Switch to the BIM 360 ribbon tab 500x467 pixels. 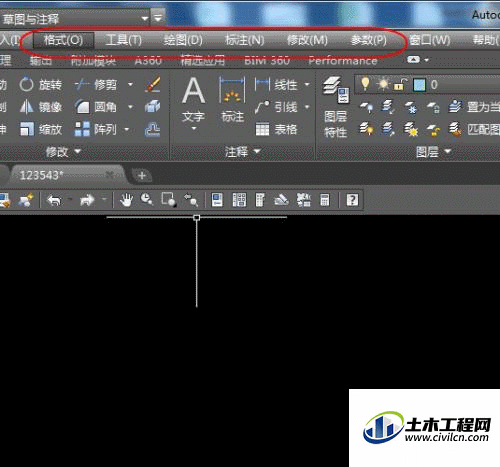[x=267, y=61]
